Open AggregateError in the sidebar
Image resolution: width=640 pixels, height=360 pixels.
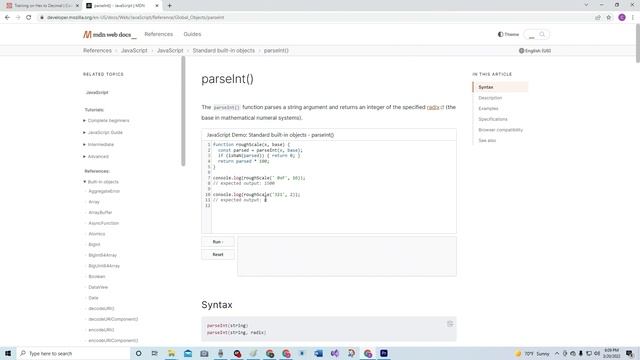104,191
